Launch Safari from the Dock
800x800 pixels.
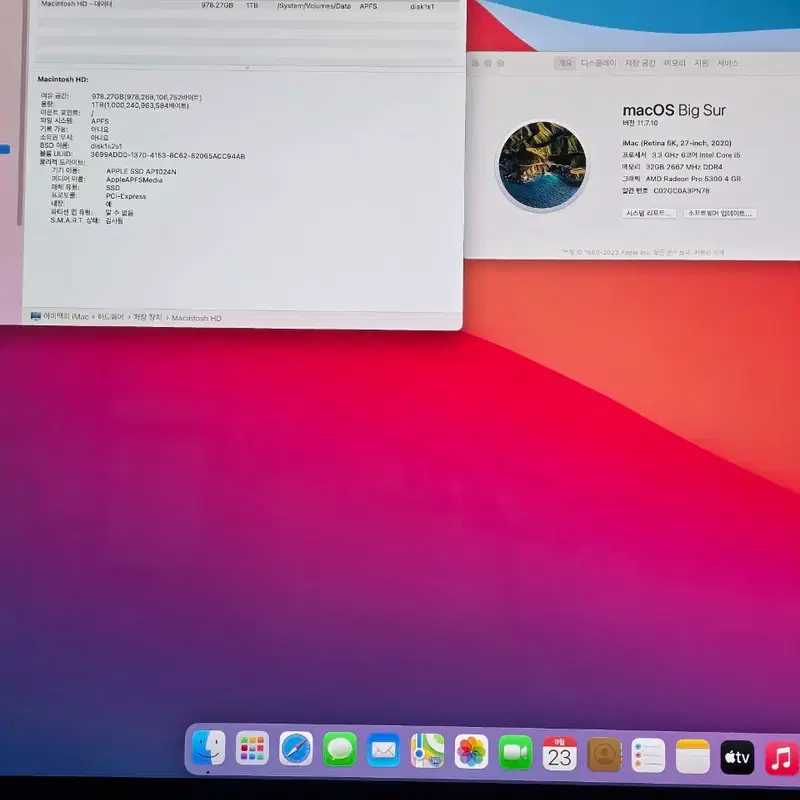tap(296, 749)
